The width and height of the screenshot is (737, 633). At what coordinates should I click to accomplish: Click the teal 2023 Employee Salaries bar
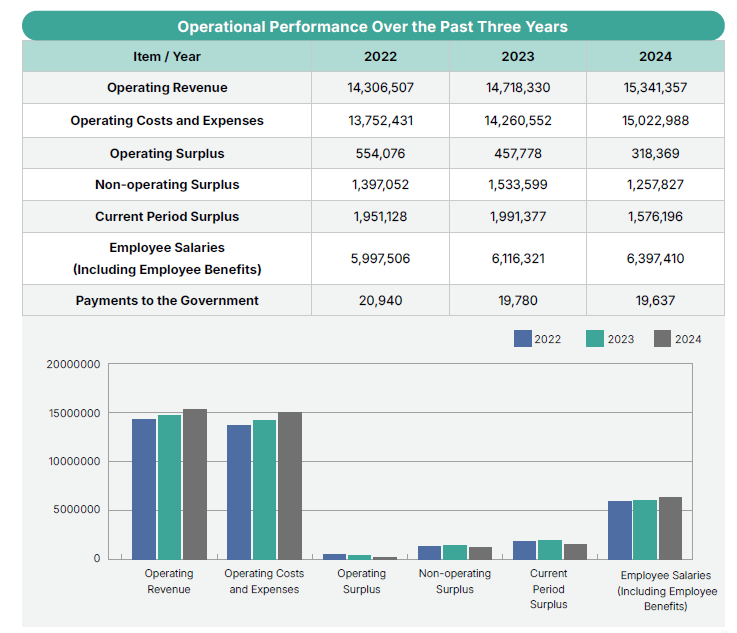pyautogui.click(x=645, y=529)
